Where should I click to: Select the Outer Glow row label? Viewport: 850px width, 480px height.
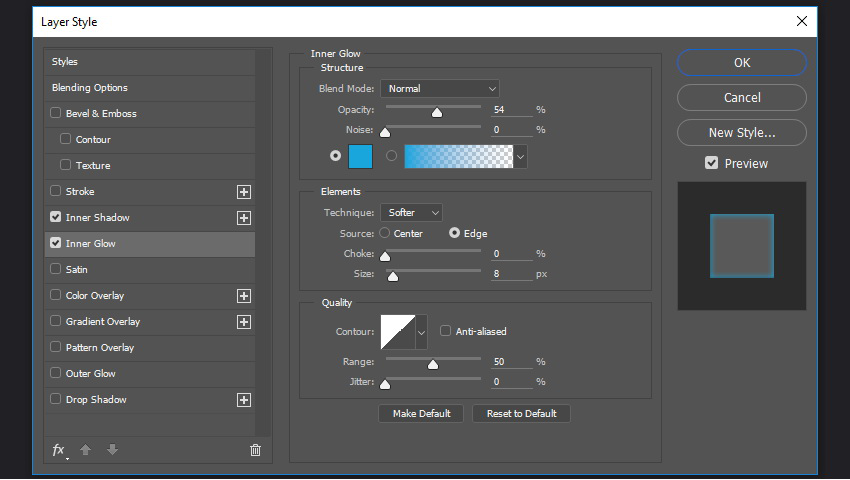coord(91,374)
